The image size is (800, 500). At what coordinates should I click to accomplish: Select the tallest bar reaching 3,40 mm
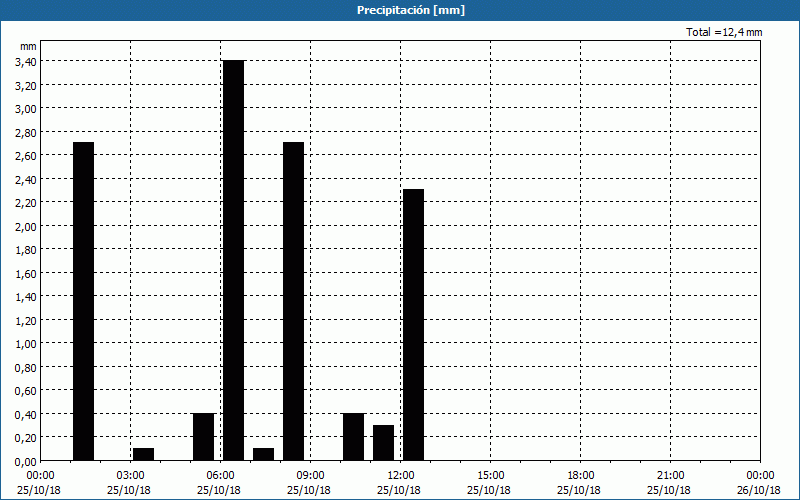pyautogui.click(x=234, y=260)
